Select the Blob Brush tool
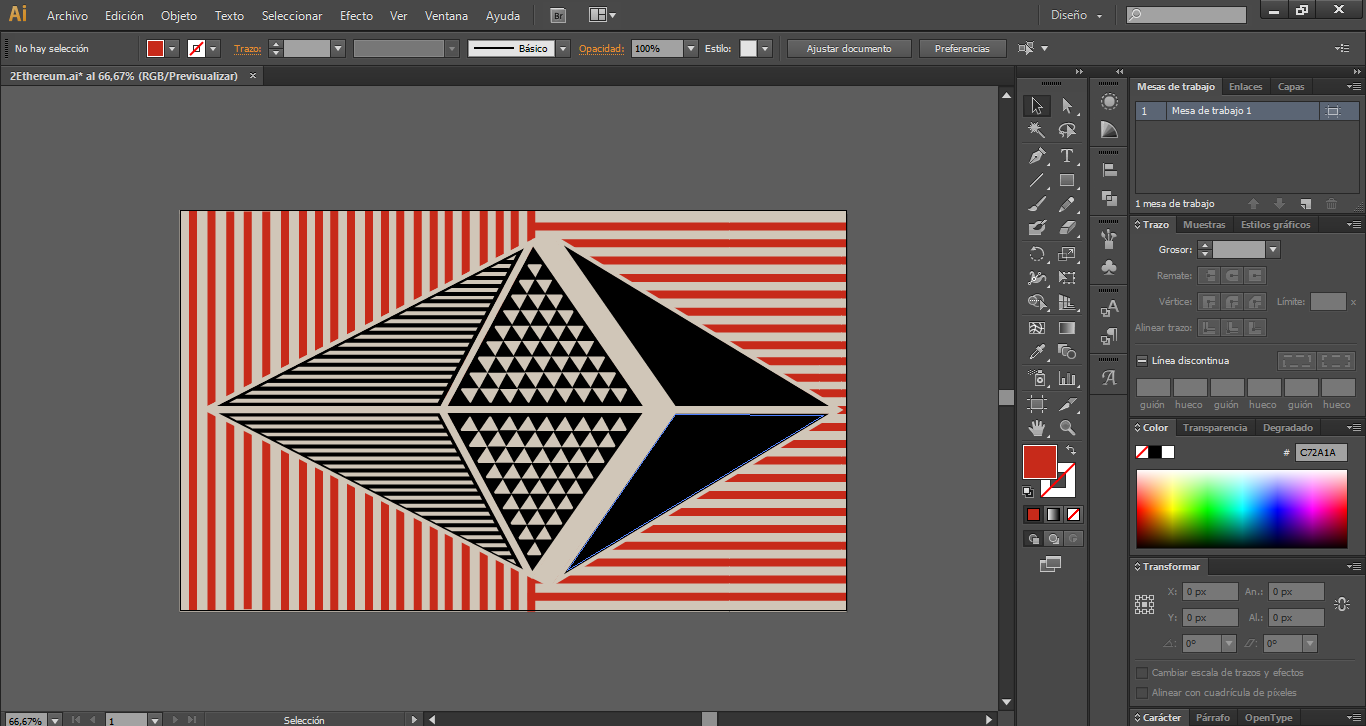Screen dimensions: 1366x726 click(1037, 229)
